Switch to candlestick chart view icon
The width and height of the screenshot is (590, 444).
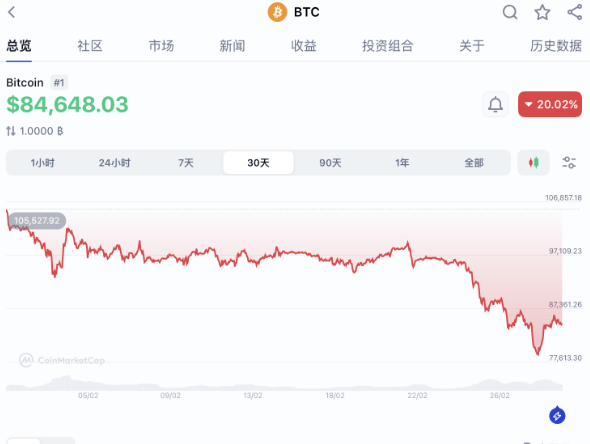click(533, 163)
